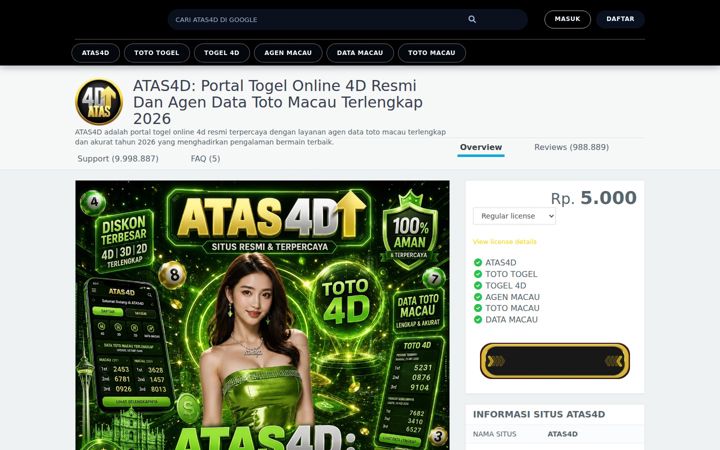Click the green check icon beside ATAS4D
This screenshot has width=720, height=450.
pos(478,263)
